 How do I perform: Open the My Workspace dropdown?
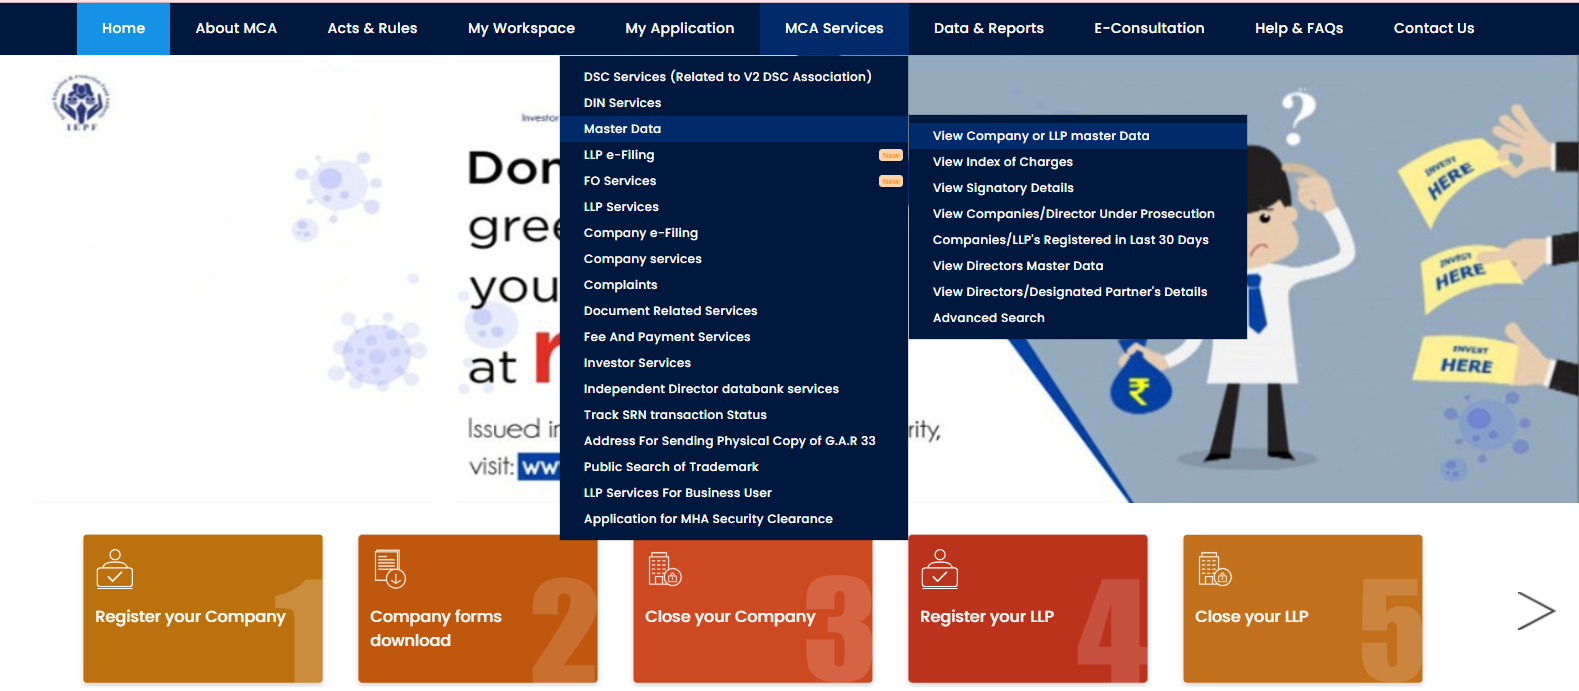pos(521,28)
